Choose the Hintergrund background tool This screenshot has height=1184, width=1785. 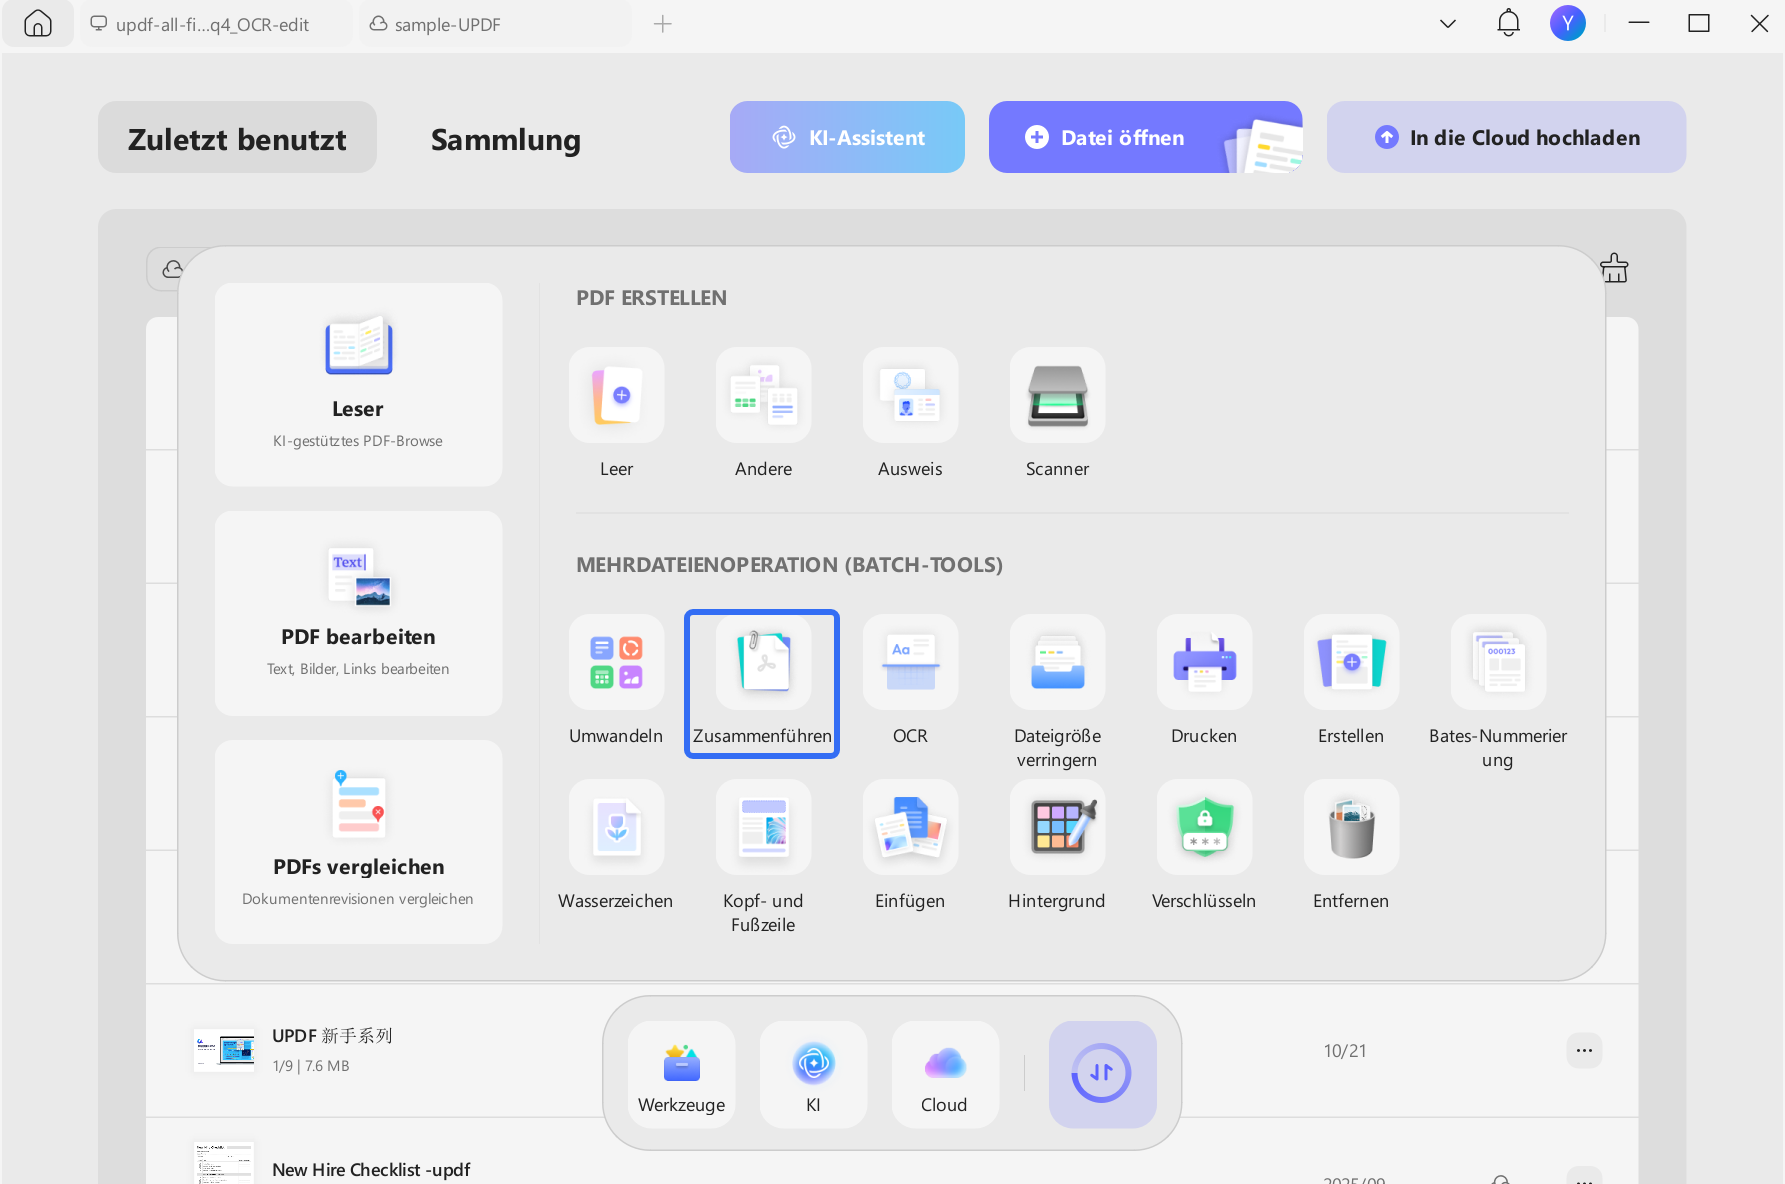tap(1057, 827)
